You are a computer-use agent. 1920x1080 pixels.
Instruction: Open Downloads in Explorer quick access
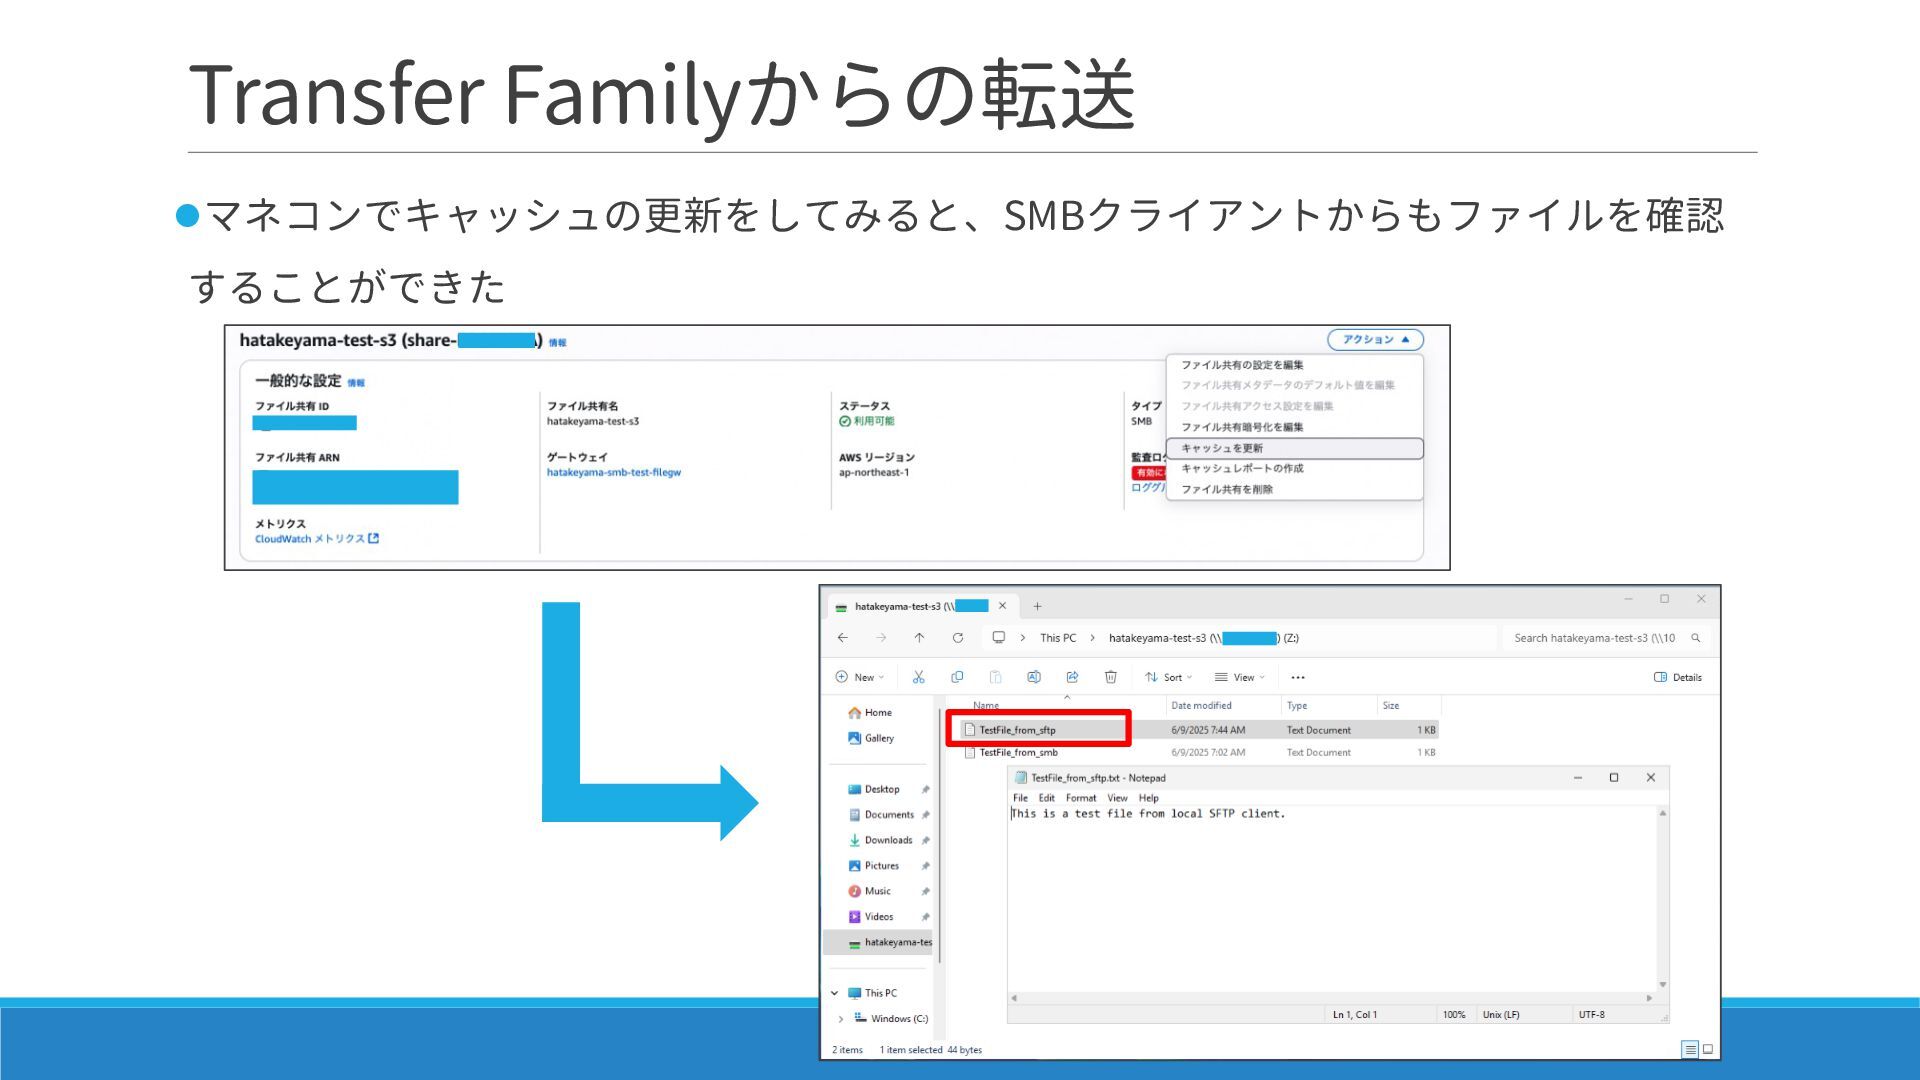[x=888, y=840]
